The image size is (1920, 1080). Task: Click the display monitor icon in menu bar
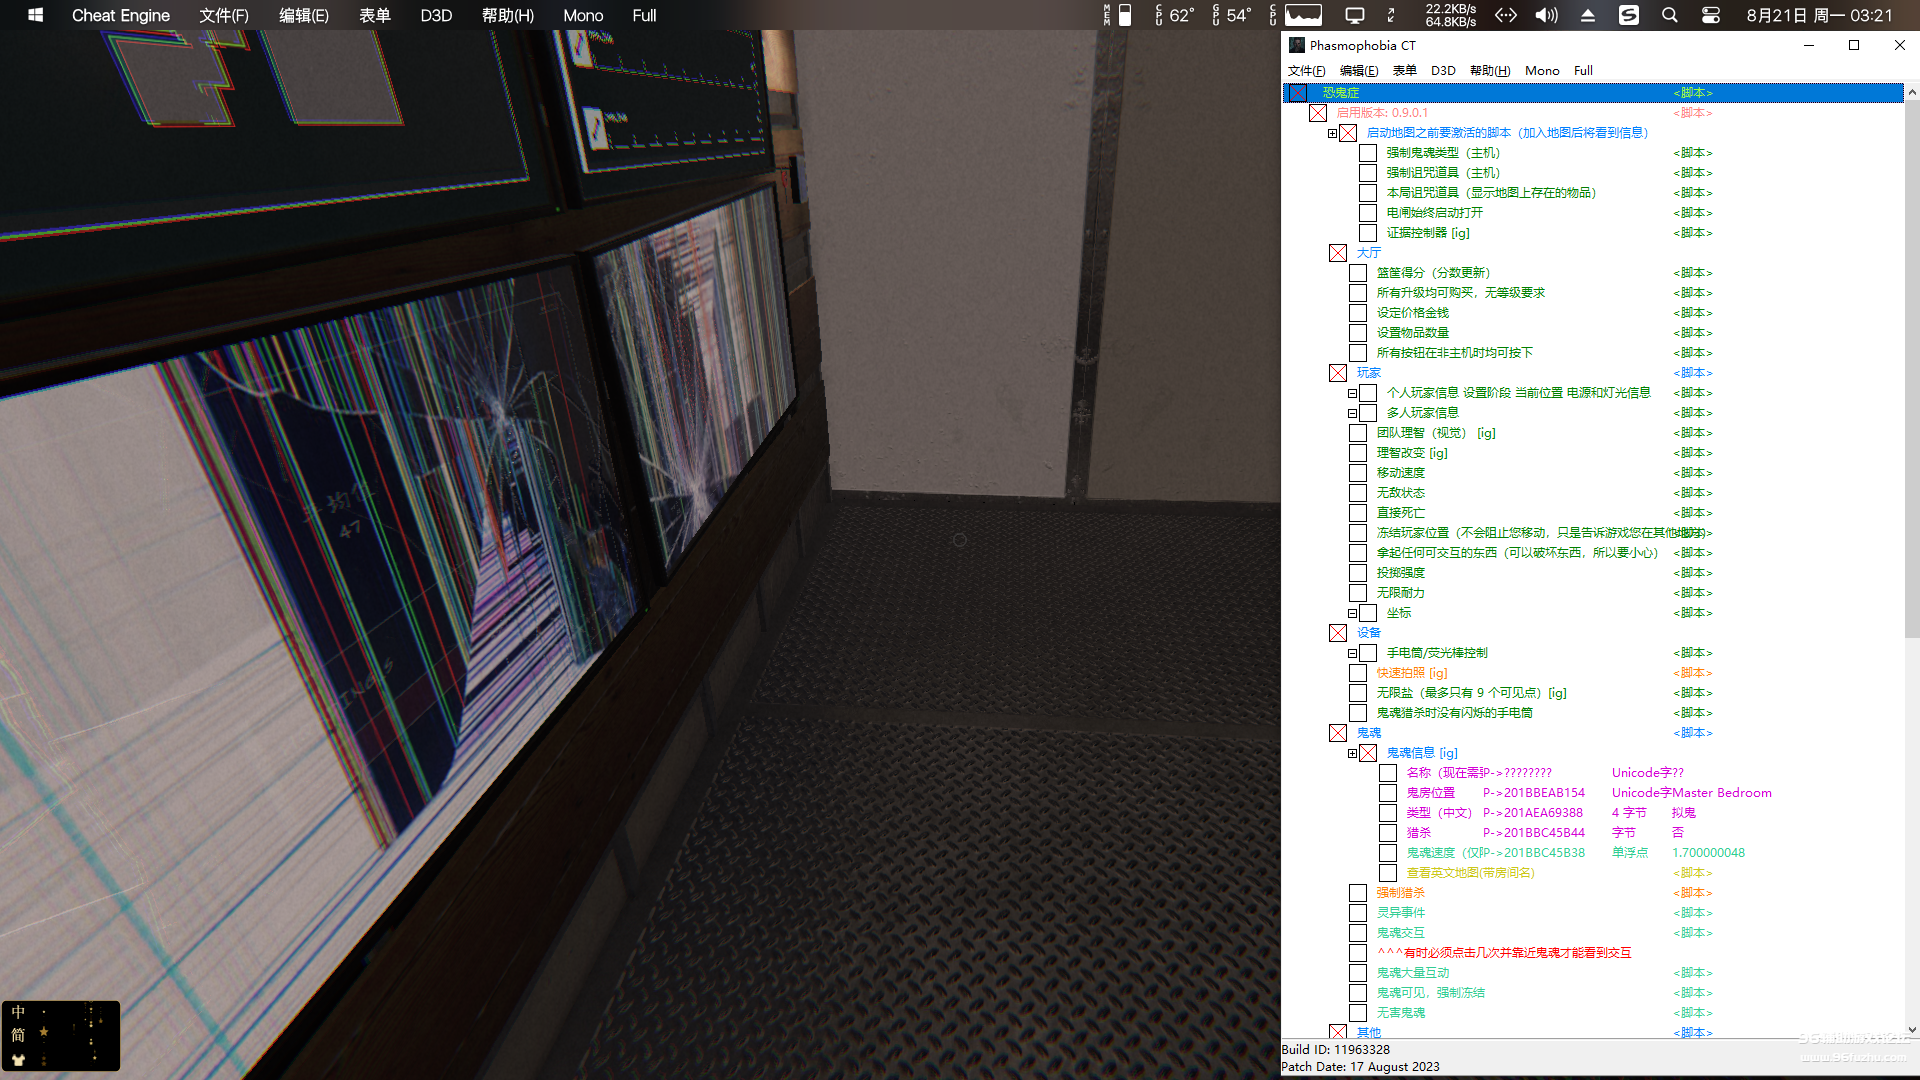click(x=1354, y=15)
